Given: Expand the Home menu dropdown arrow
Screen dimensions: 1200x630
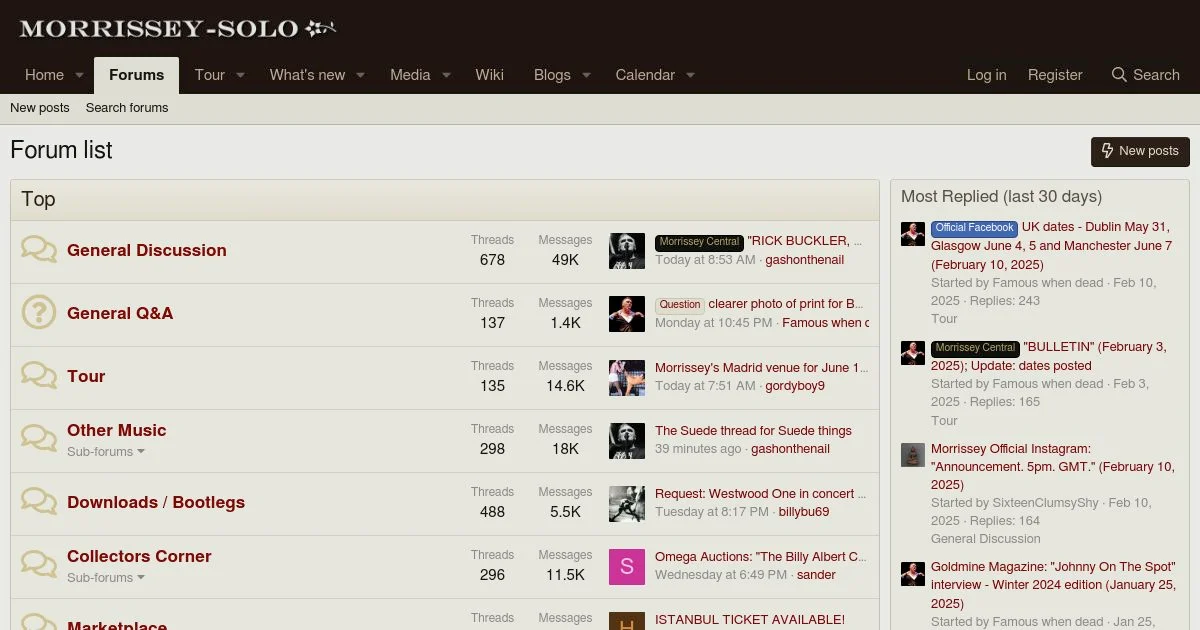Looking at the screenshot, I should point(80,76).
